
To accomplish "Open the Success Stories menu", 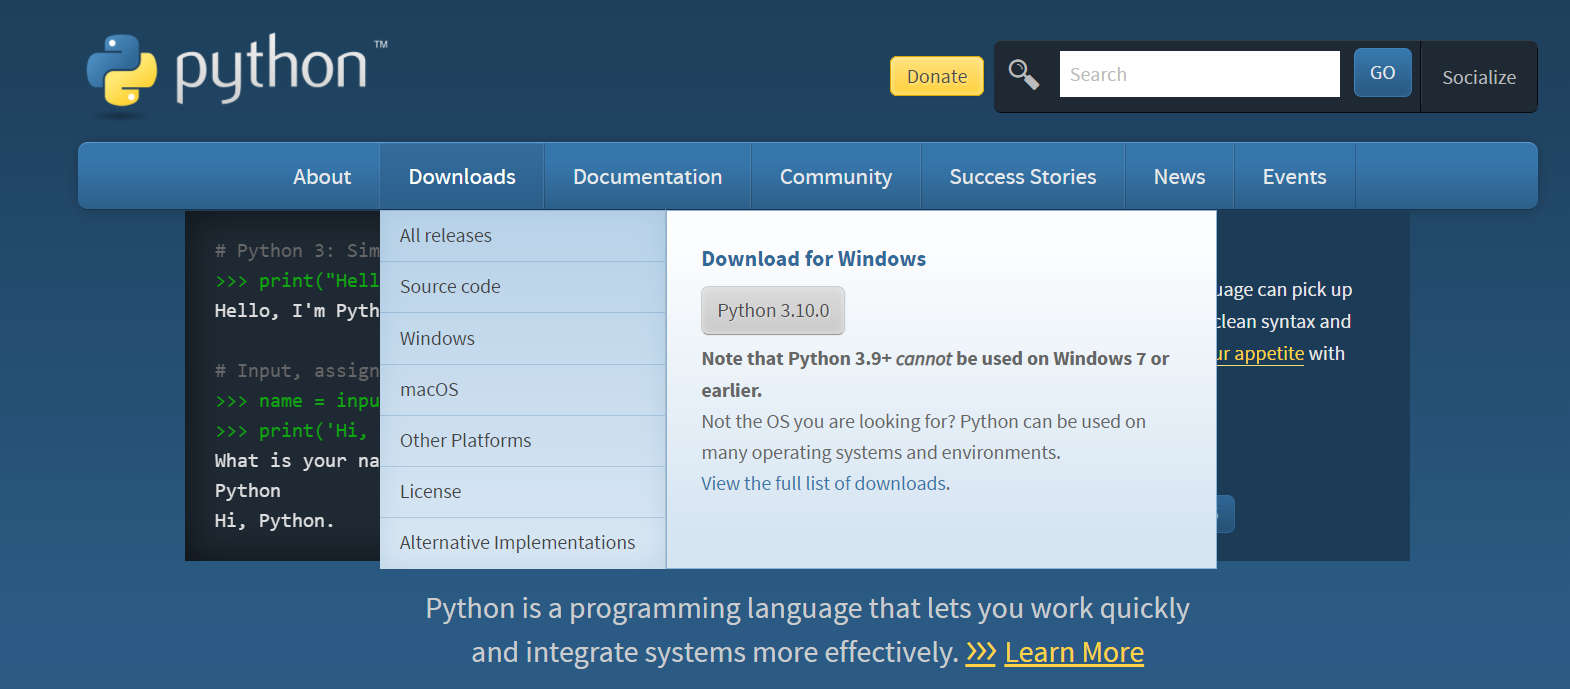I will pyautogui.click(x=1022, y=177).
